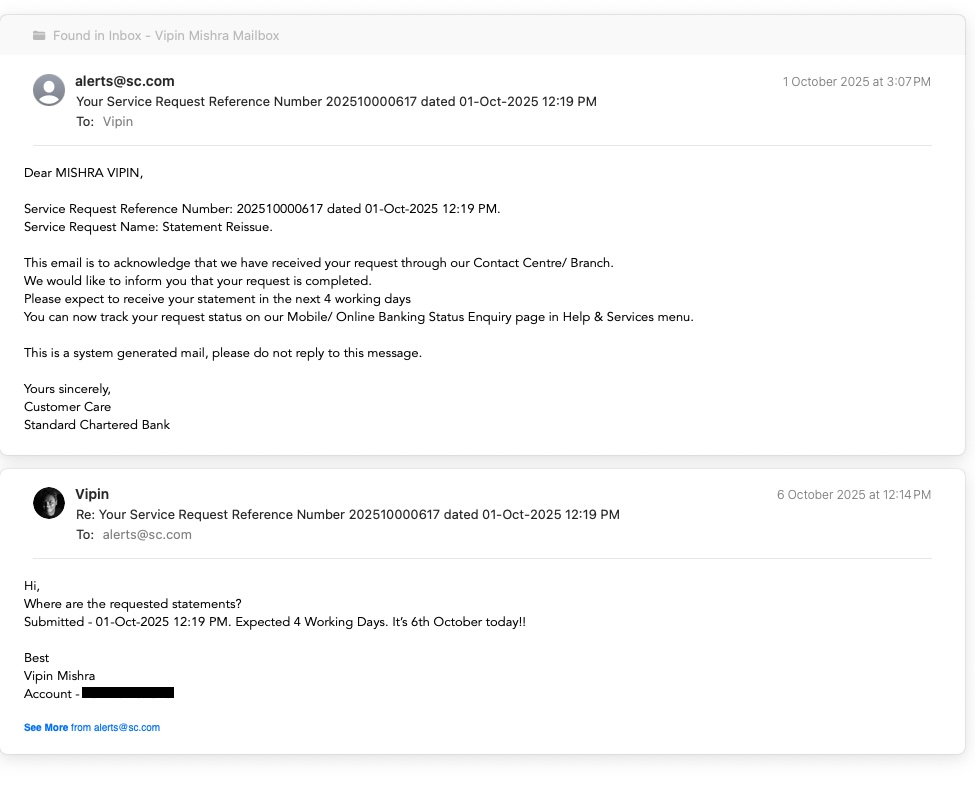The height and width of the screenshot is (793, 975).
Task: Click timestamp '1 October 2025 at 3:07 PM'
Action: (x=856, y=81)
